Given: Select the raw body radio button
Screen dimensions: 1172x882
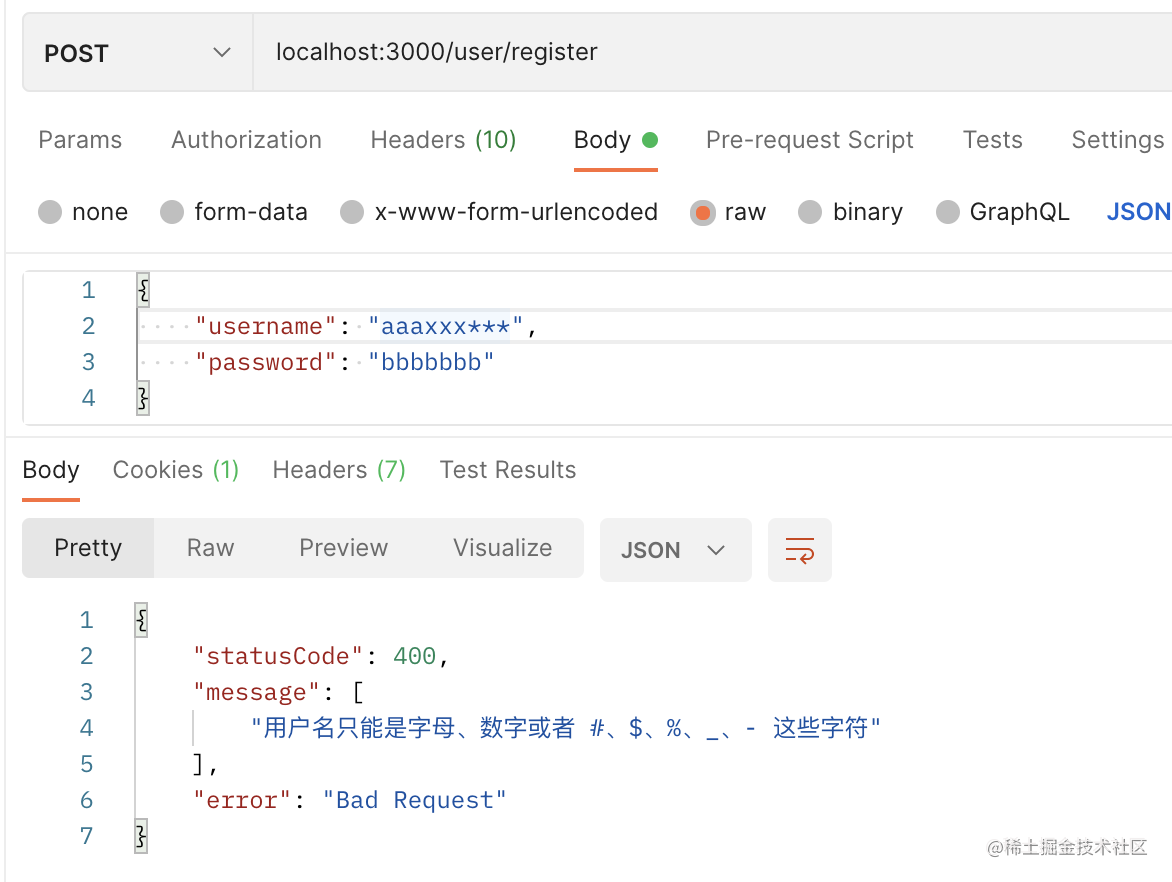Looking at the screenshot, I should click(x=703, y=212).
